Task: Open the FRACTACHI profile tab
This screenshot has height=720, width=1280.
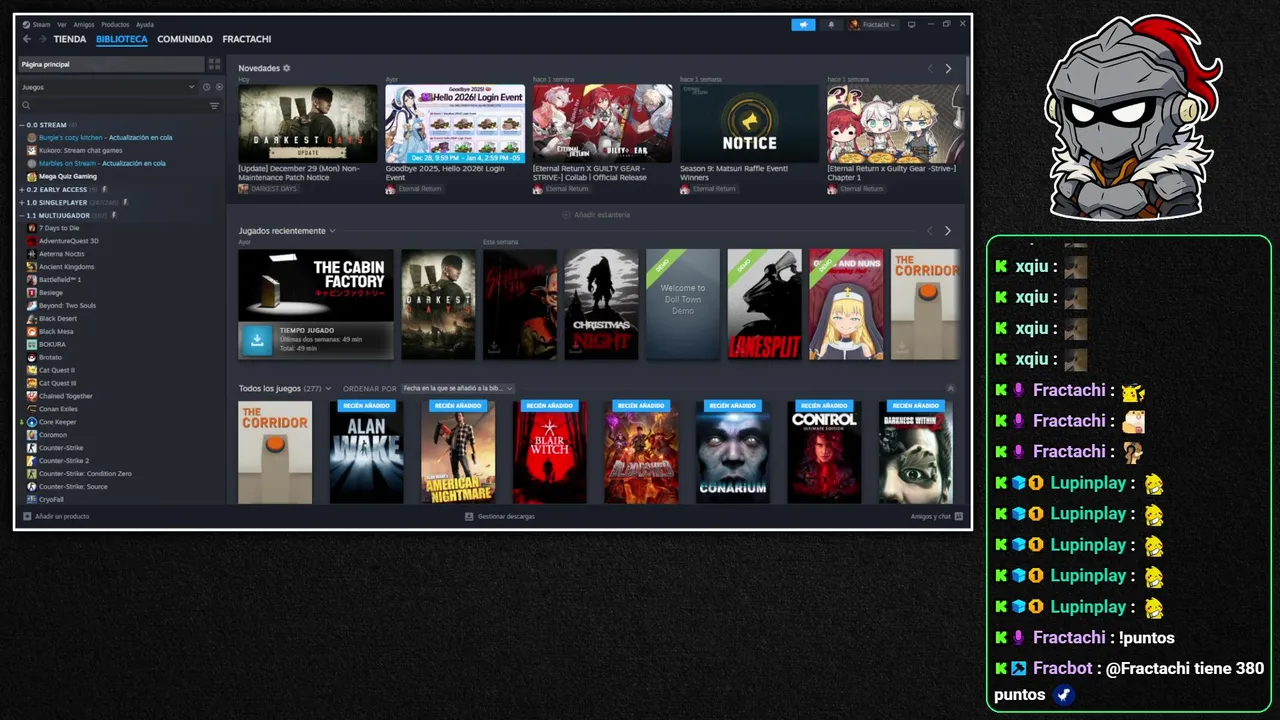Action: coord(247,39)
